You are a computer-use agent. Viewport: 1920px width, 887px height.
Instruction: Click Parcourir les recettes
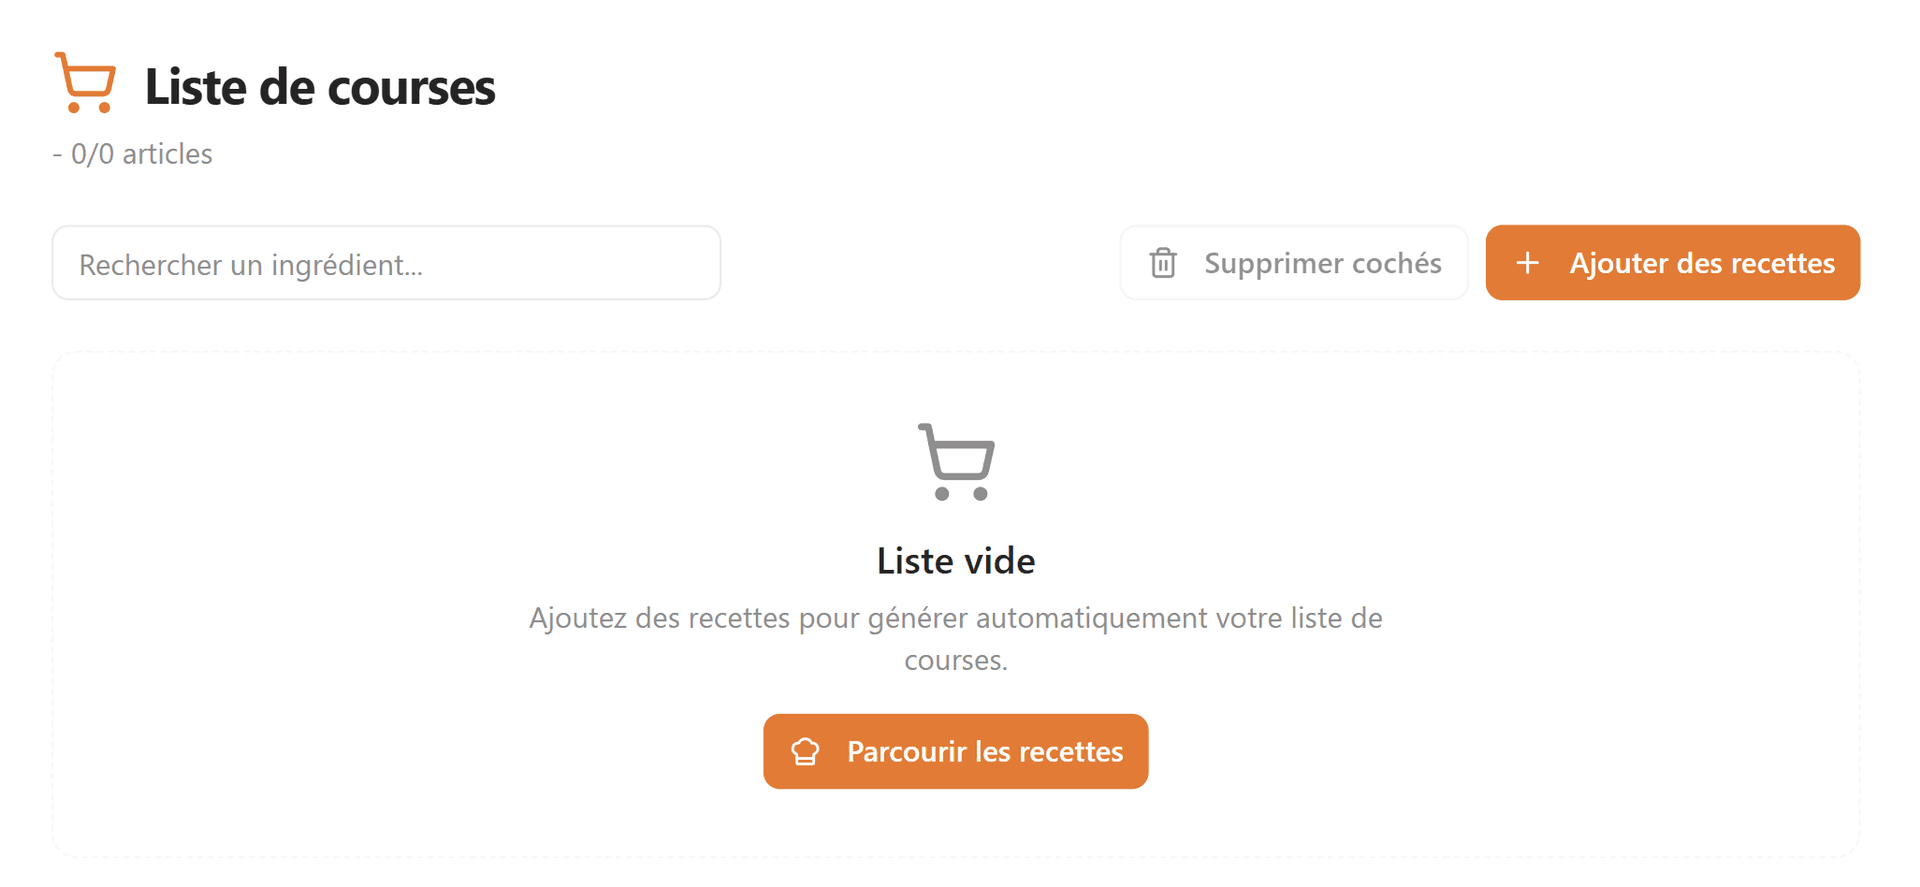click(955, 751)
